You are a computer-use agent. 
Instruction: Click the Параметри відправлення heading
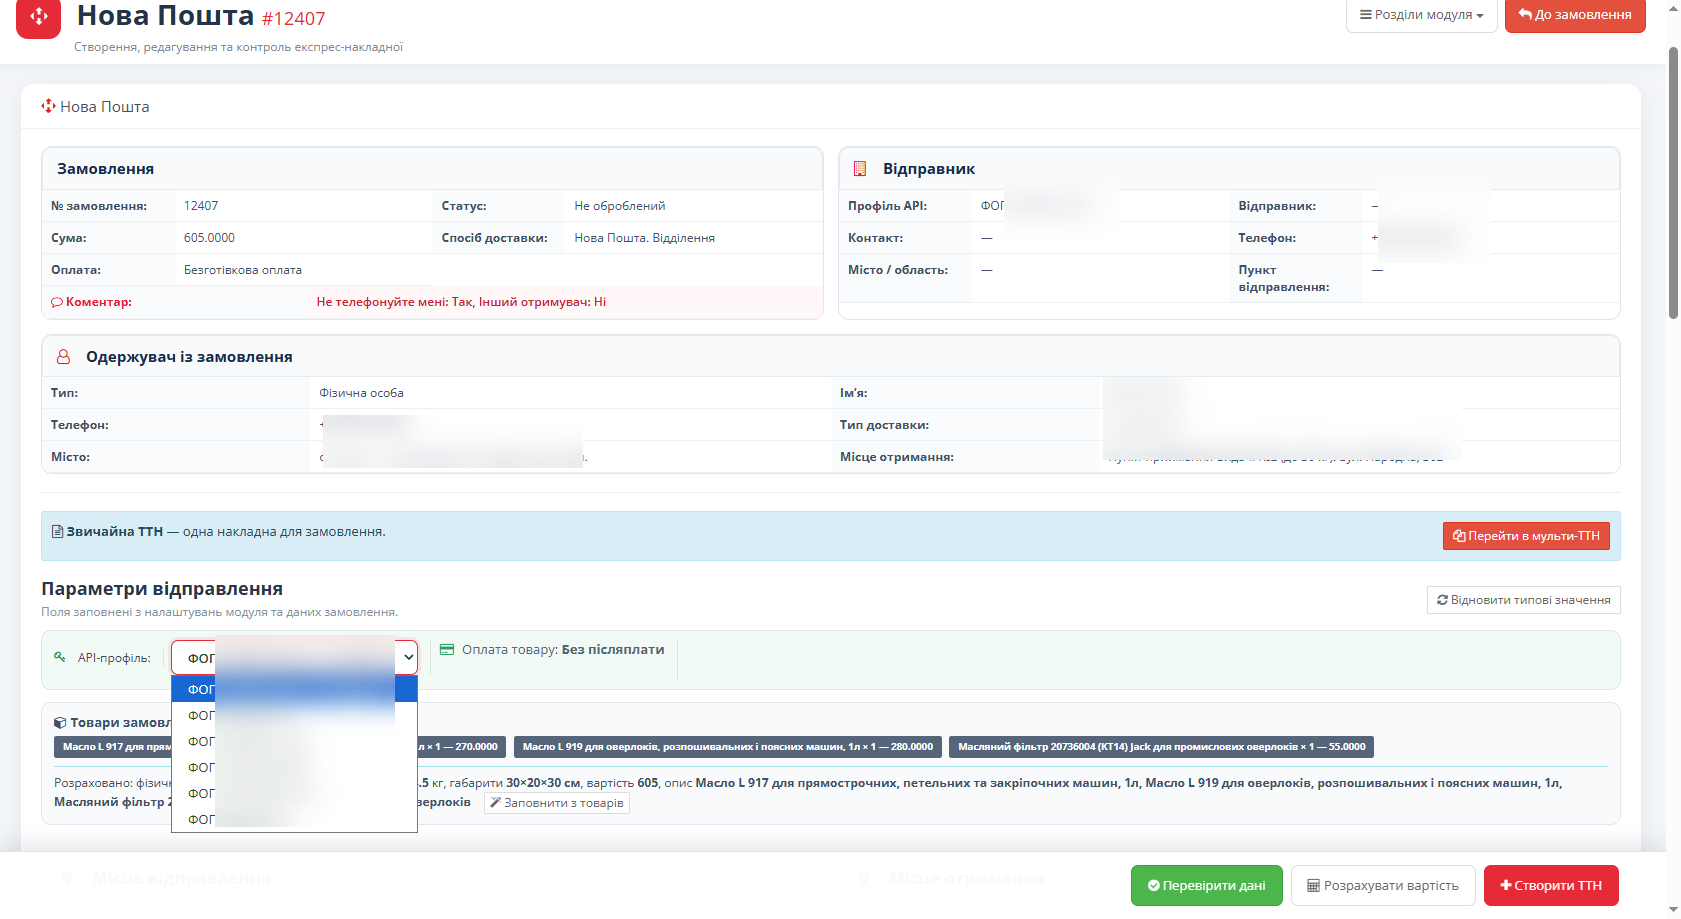pos(162,589)
